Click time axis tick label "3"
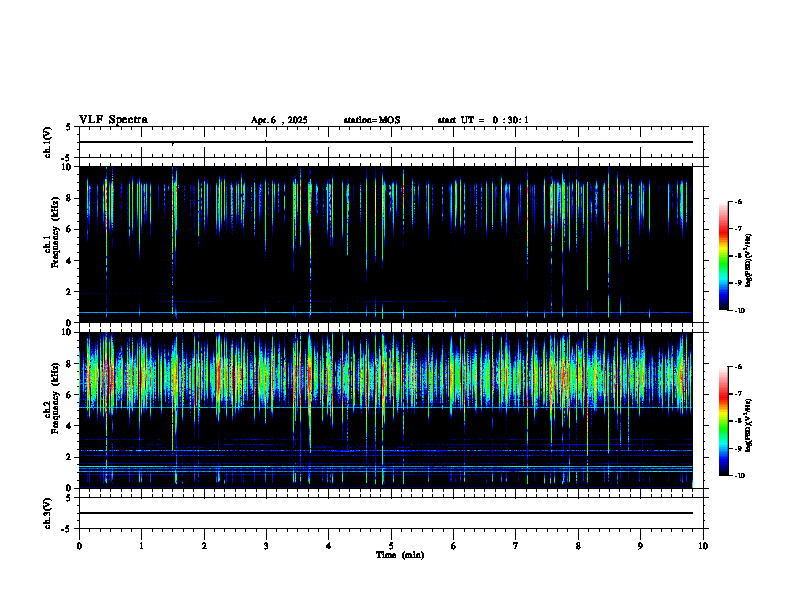 pos(266,546)
